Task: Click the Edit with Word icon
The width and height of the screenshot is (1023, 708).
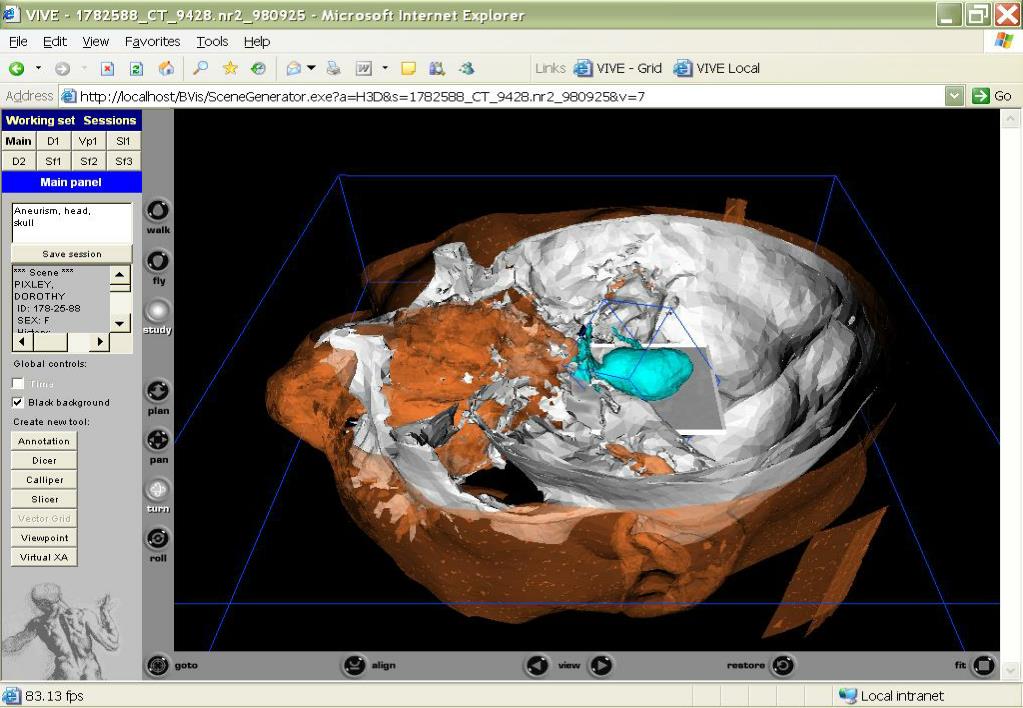Action: [x=363, y=68]
